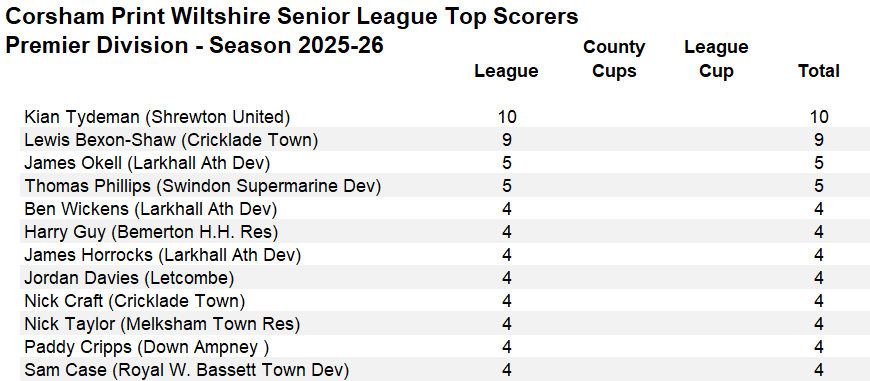Select Nick Craft (Cricklade Town) name
The height and width of the screenshot is (381, 870).
[x=134, y=301]
